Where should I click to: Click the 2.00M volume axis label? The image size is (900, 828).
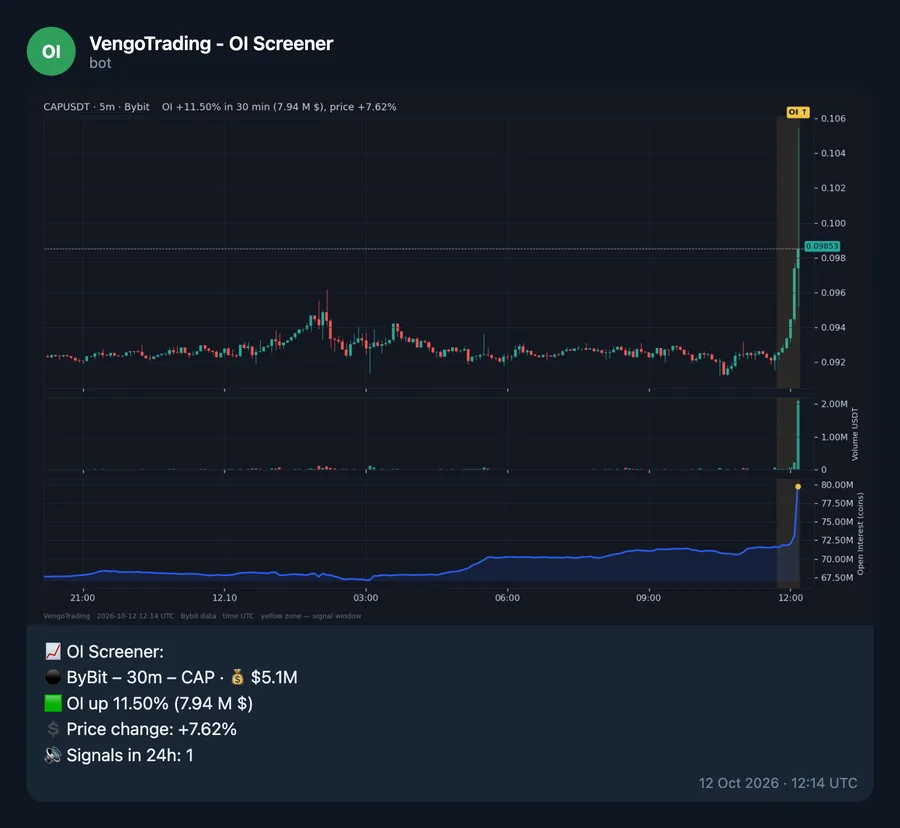[834, 404]
